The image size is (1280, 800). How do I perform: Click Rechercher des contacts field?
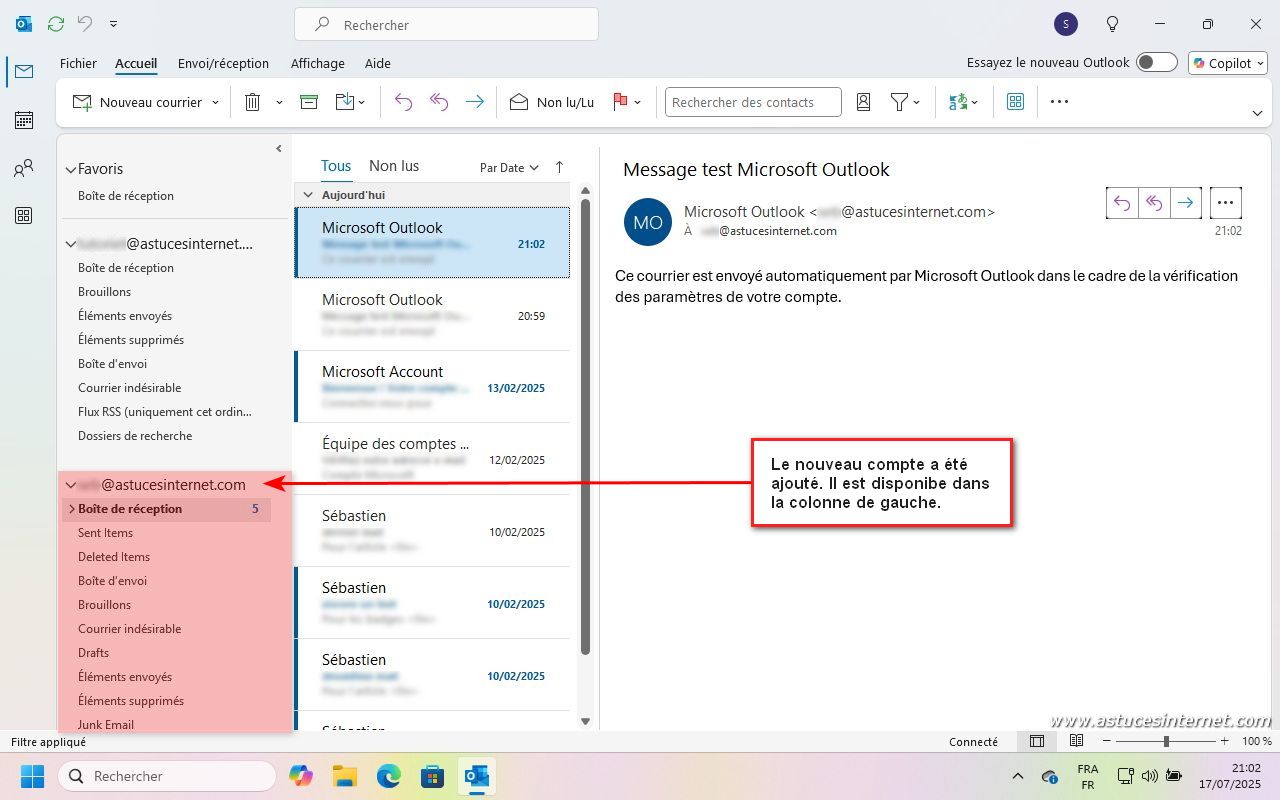753,102
